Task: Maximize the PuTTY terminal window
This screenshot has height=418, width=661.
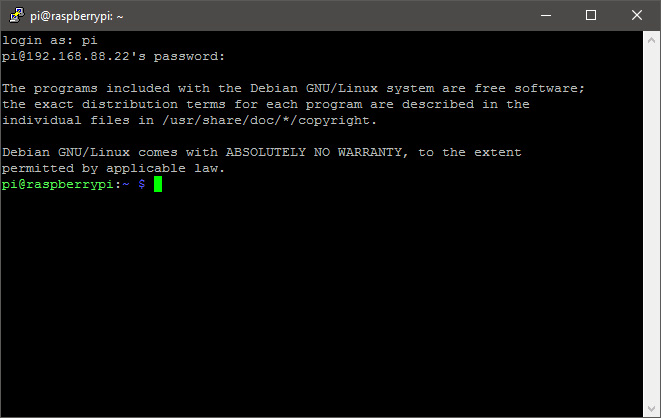Action: tap(591, 15)
